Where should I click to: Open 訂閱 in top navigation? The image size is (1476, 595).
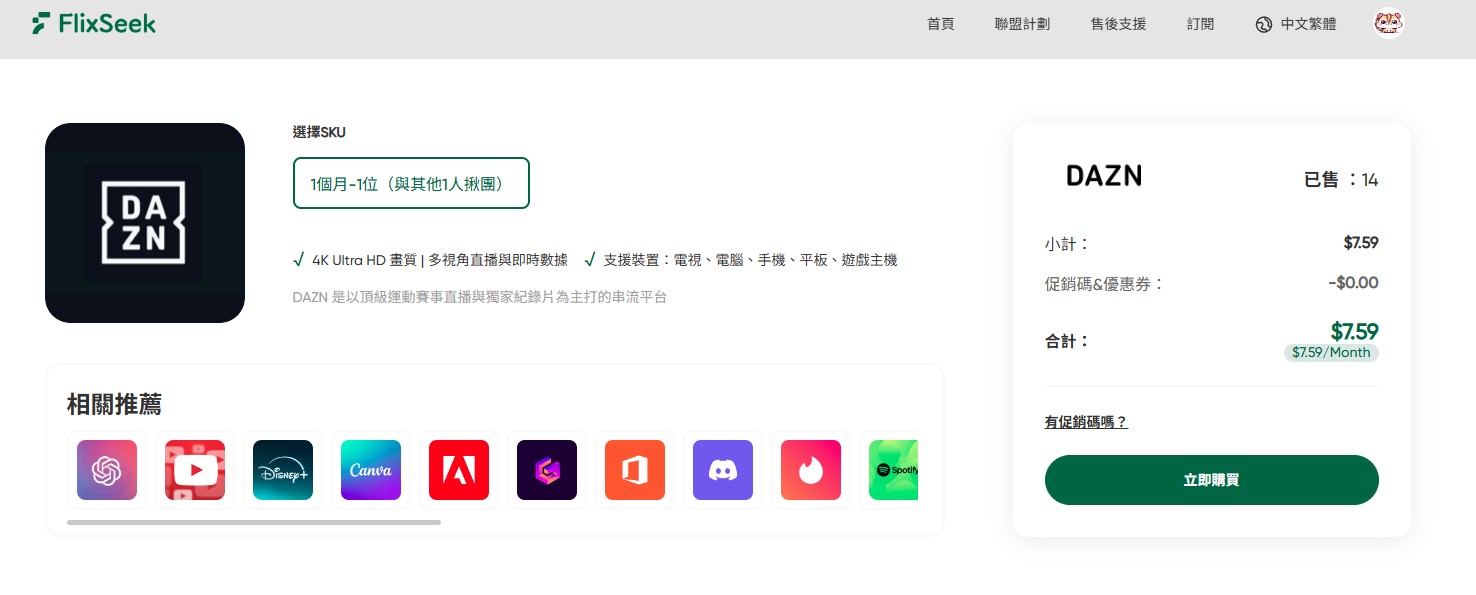pyautogui.click(x=1200, y=24)
